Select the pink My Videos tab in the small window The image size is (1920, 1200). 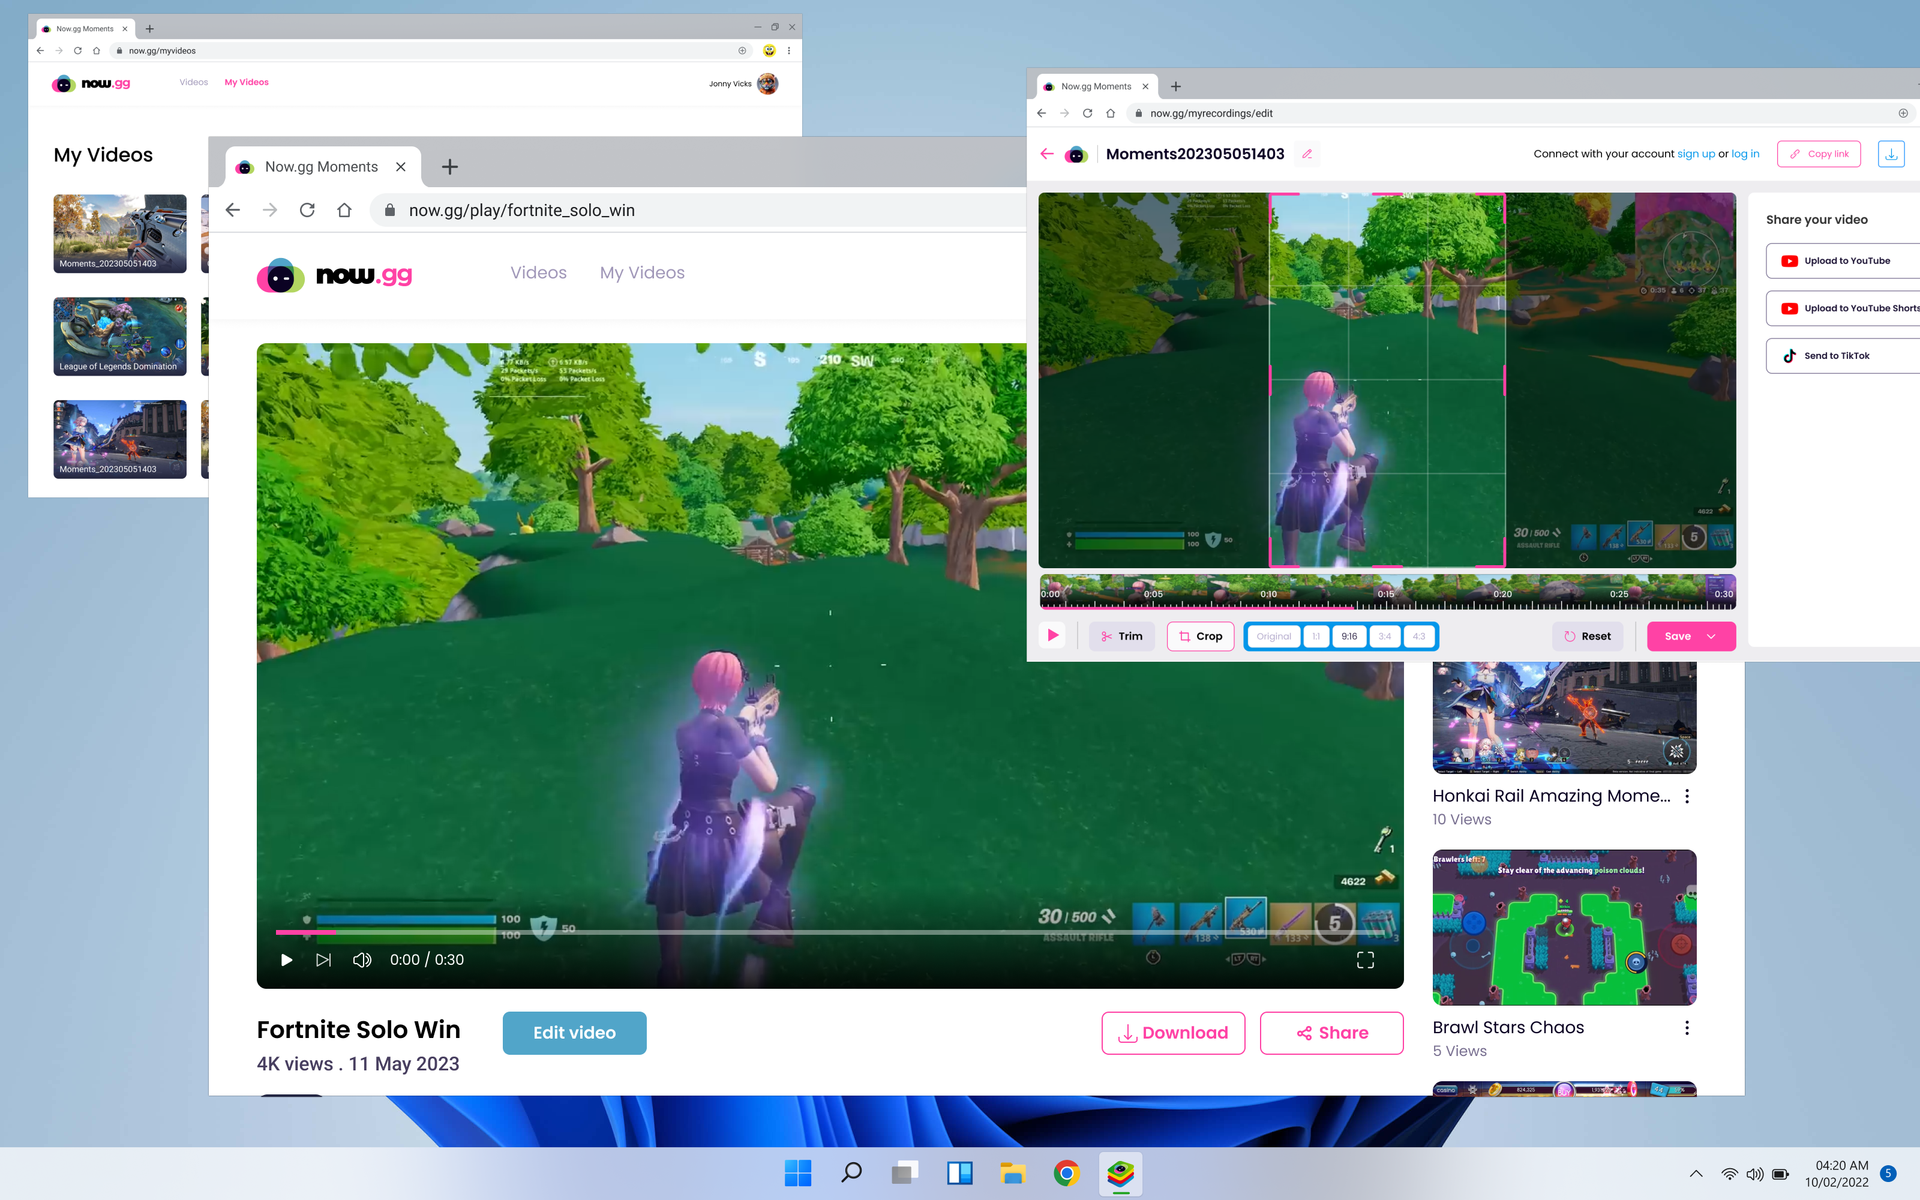click(247, 83)
